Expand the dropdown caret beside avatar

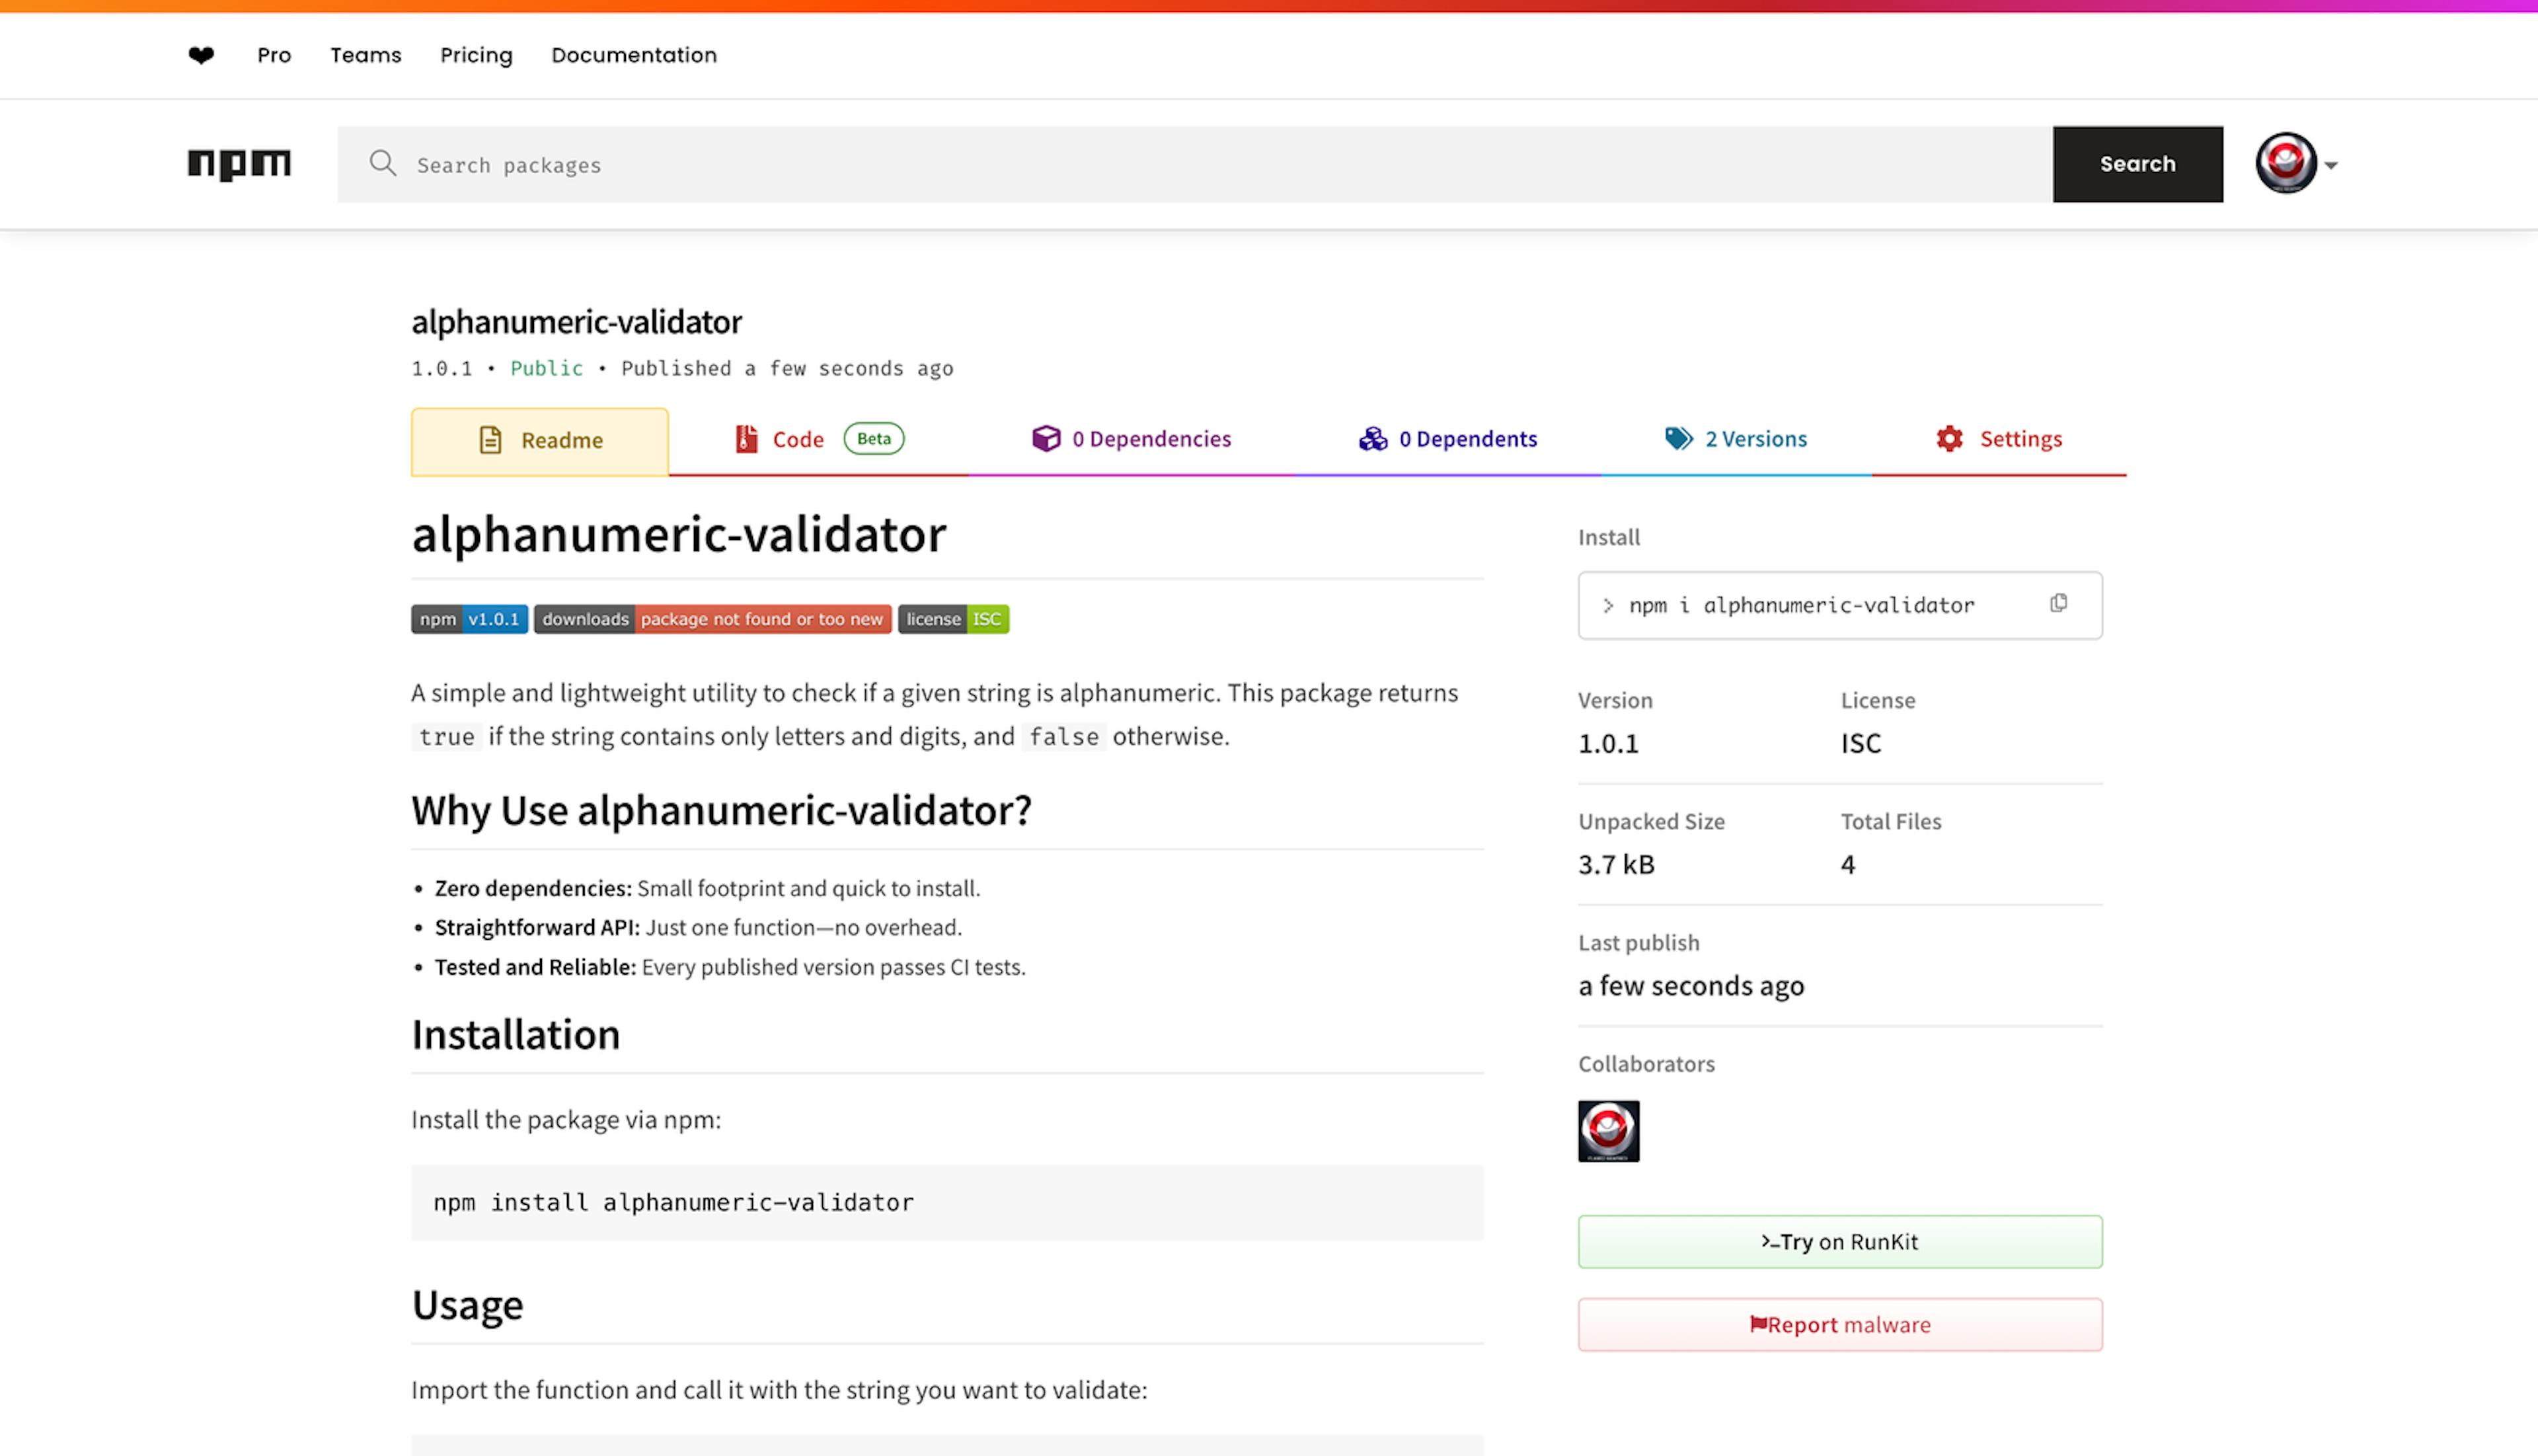tap(2331, 166)
